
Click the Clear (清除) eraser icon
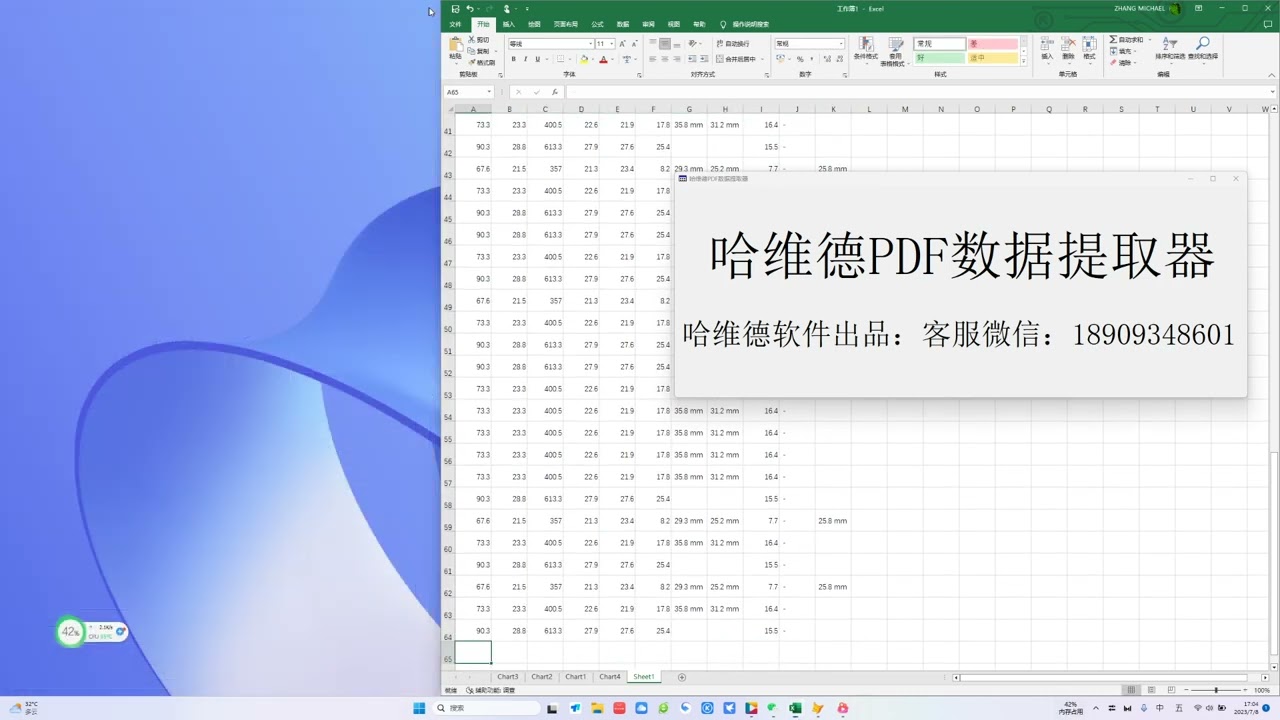(1114, 62)
